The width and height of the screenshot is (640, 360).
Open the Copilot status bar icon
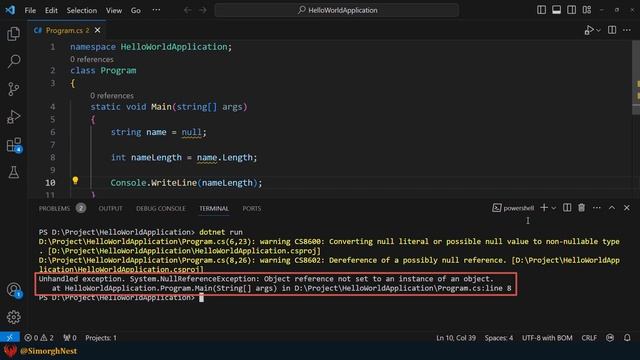coord(610,338)
